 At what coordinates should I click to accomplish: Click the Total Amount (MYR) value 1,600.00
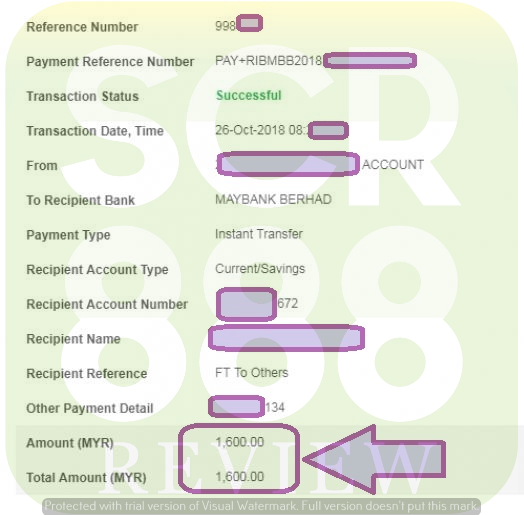point(240,477)
